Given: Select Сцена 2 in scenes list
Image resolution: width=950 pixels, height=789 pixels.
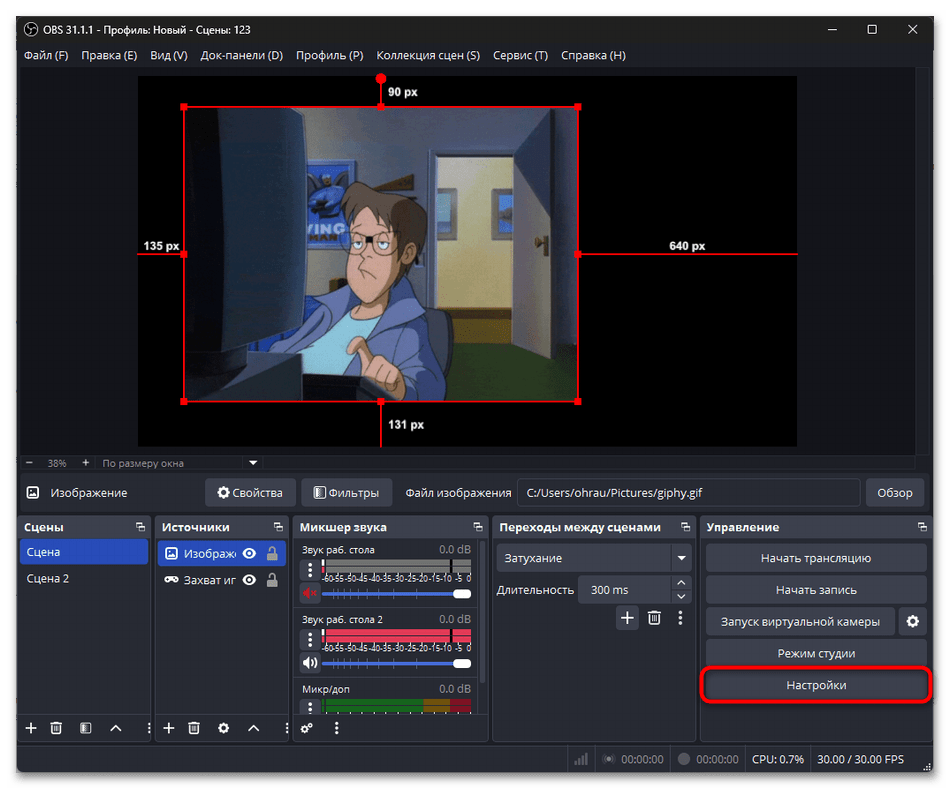Looking at the screenshot, I should [84, 579].
